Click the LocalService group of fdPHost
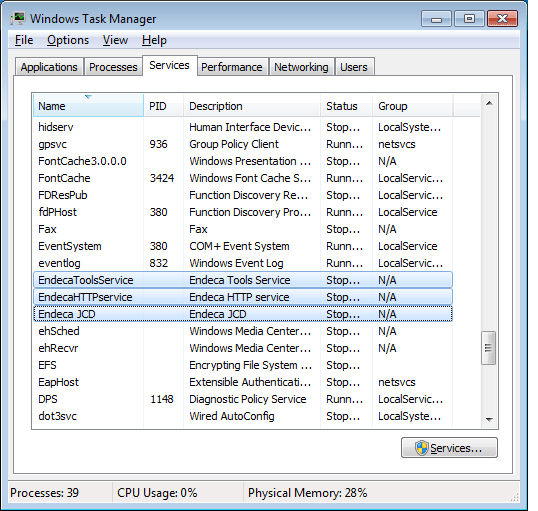This screenshot has height=511, width=538. tap(408, 212)
